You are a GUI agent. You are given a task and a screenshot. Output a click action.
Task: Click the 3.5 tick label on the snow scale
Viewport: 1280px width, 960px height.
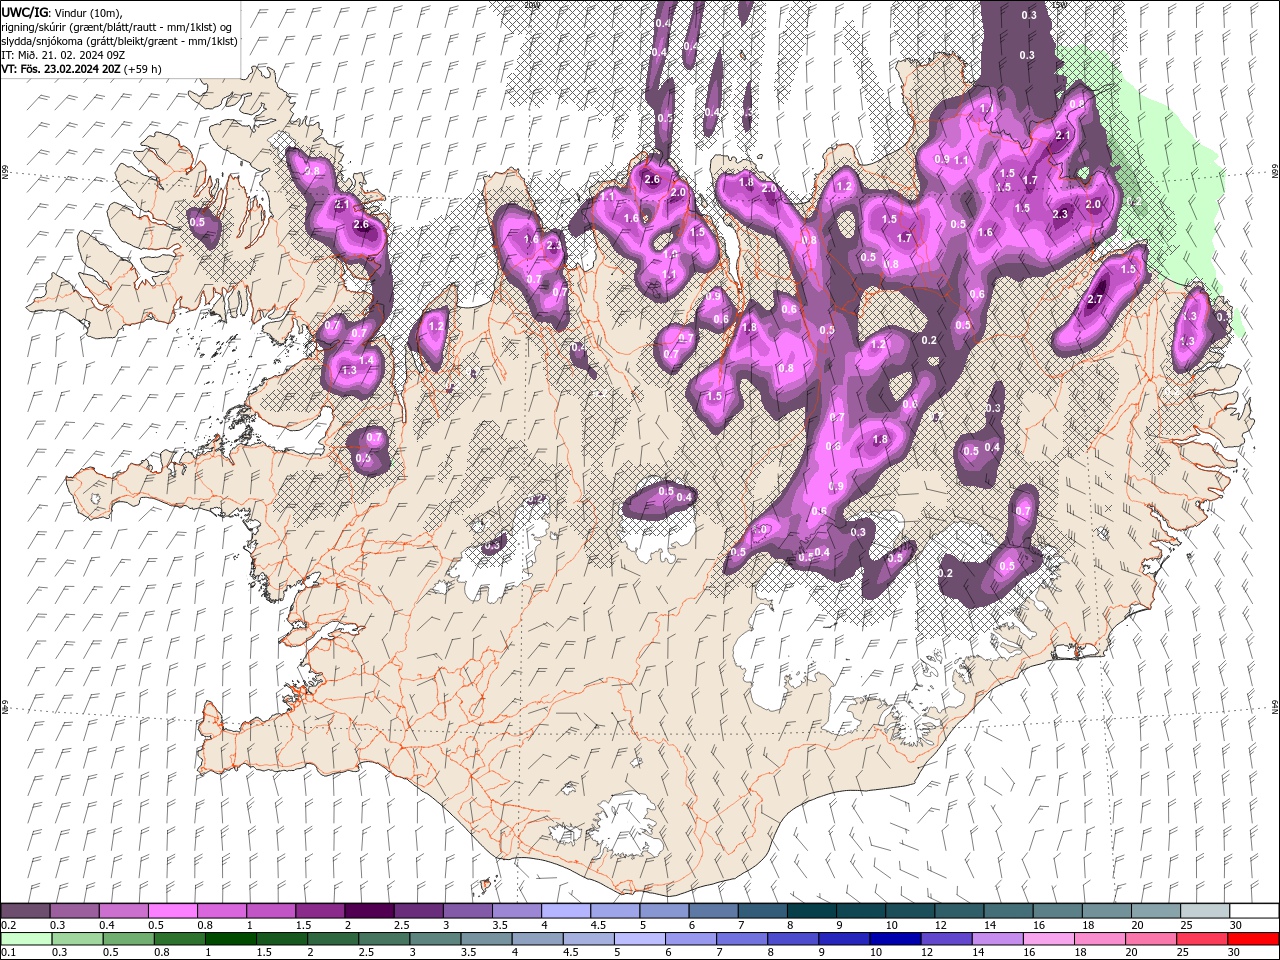(498, 925)
